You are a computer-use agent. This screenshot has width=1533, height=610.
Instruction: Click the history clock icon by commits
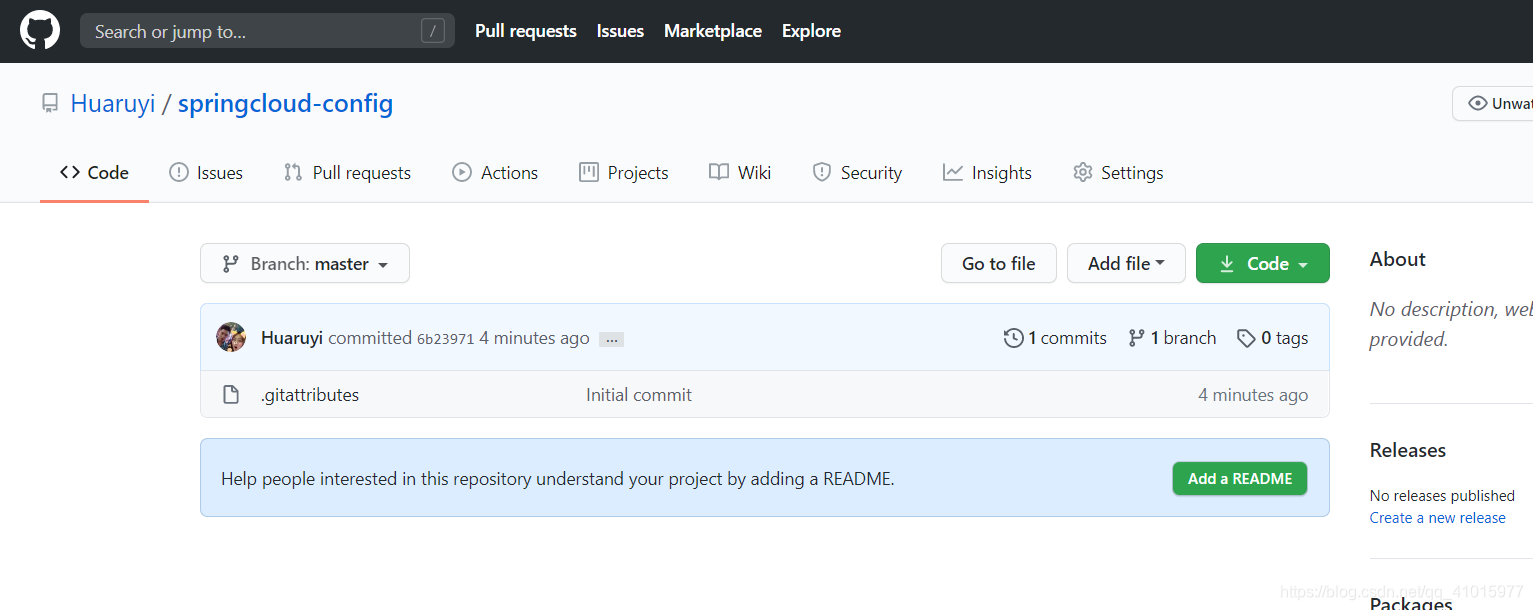point(1013,338)
